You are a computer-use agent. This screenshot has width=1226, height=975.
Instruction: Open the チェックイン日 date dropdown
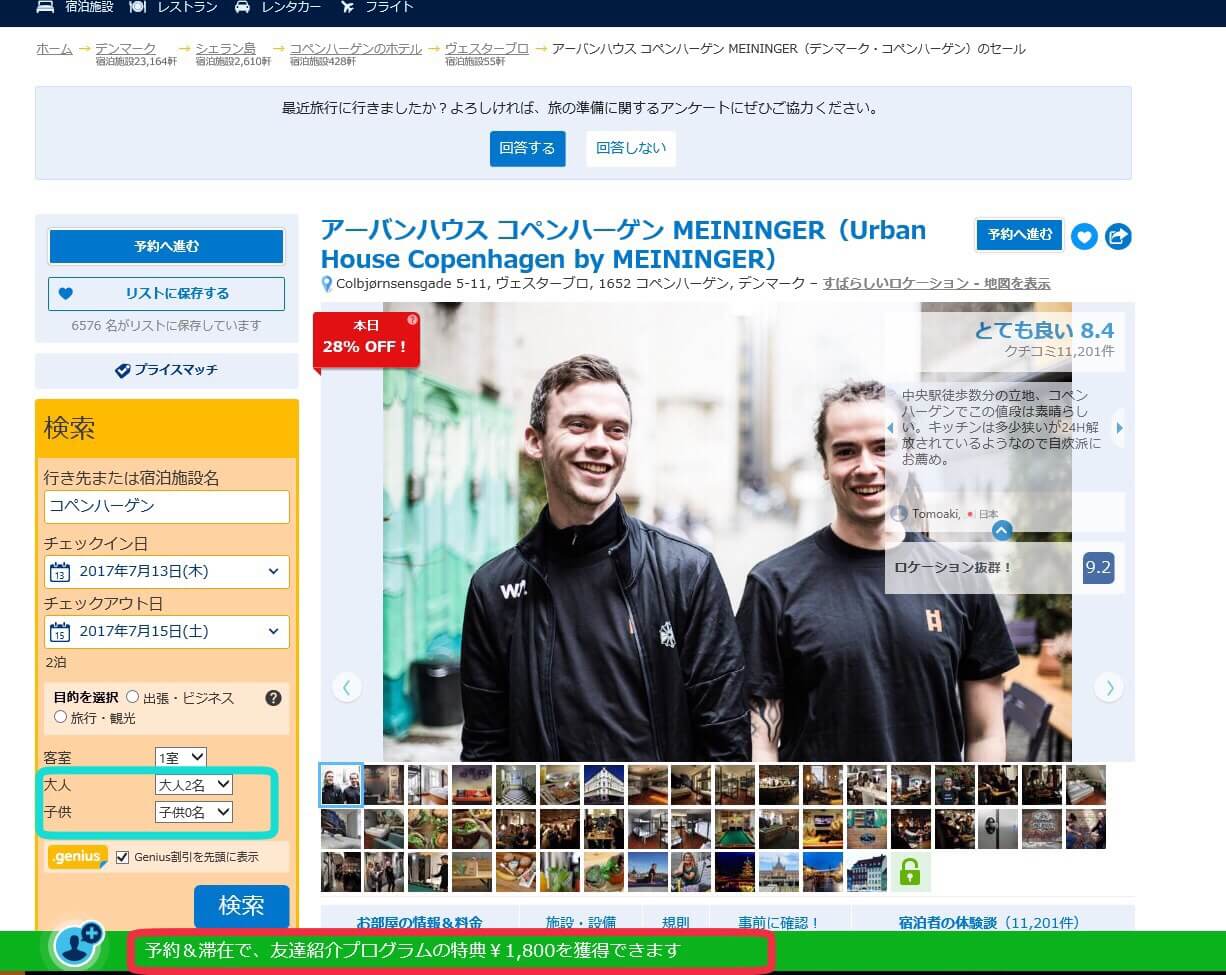coord(167,572)
